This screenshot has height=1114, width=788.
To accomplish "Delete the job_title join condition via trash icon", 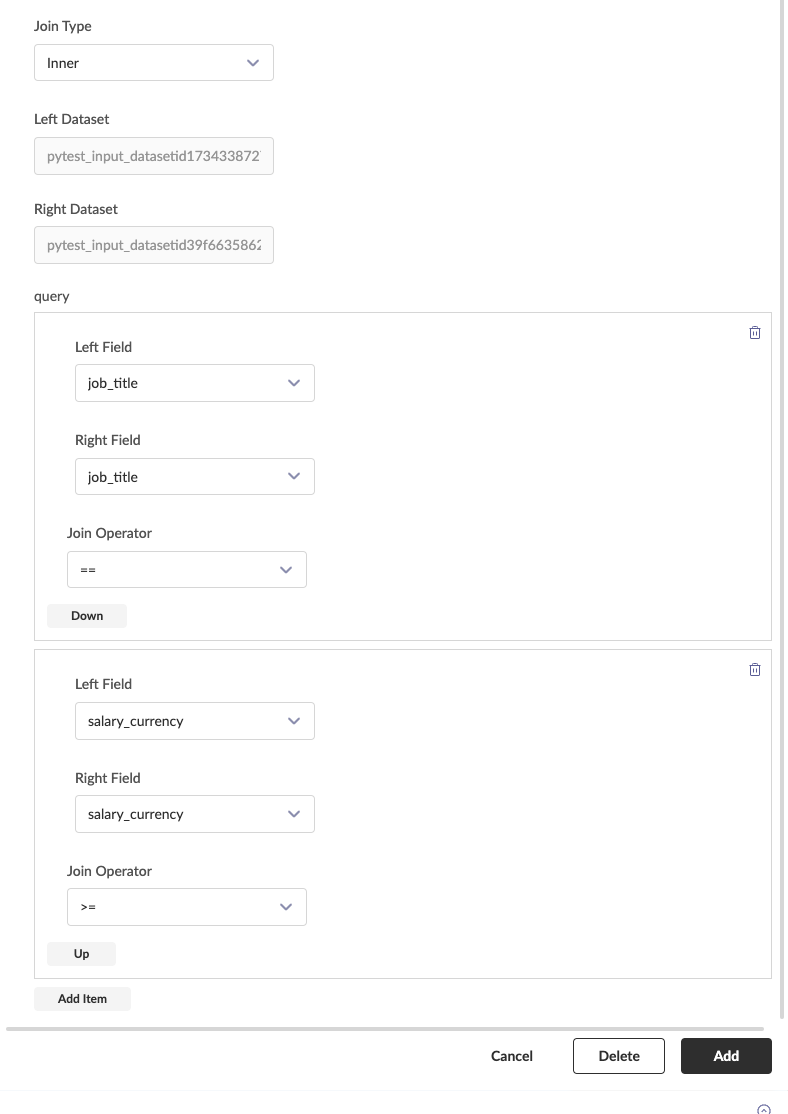I will point(755,333).
